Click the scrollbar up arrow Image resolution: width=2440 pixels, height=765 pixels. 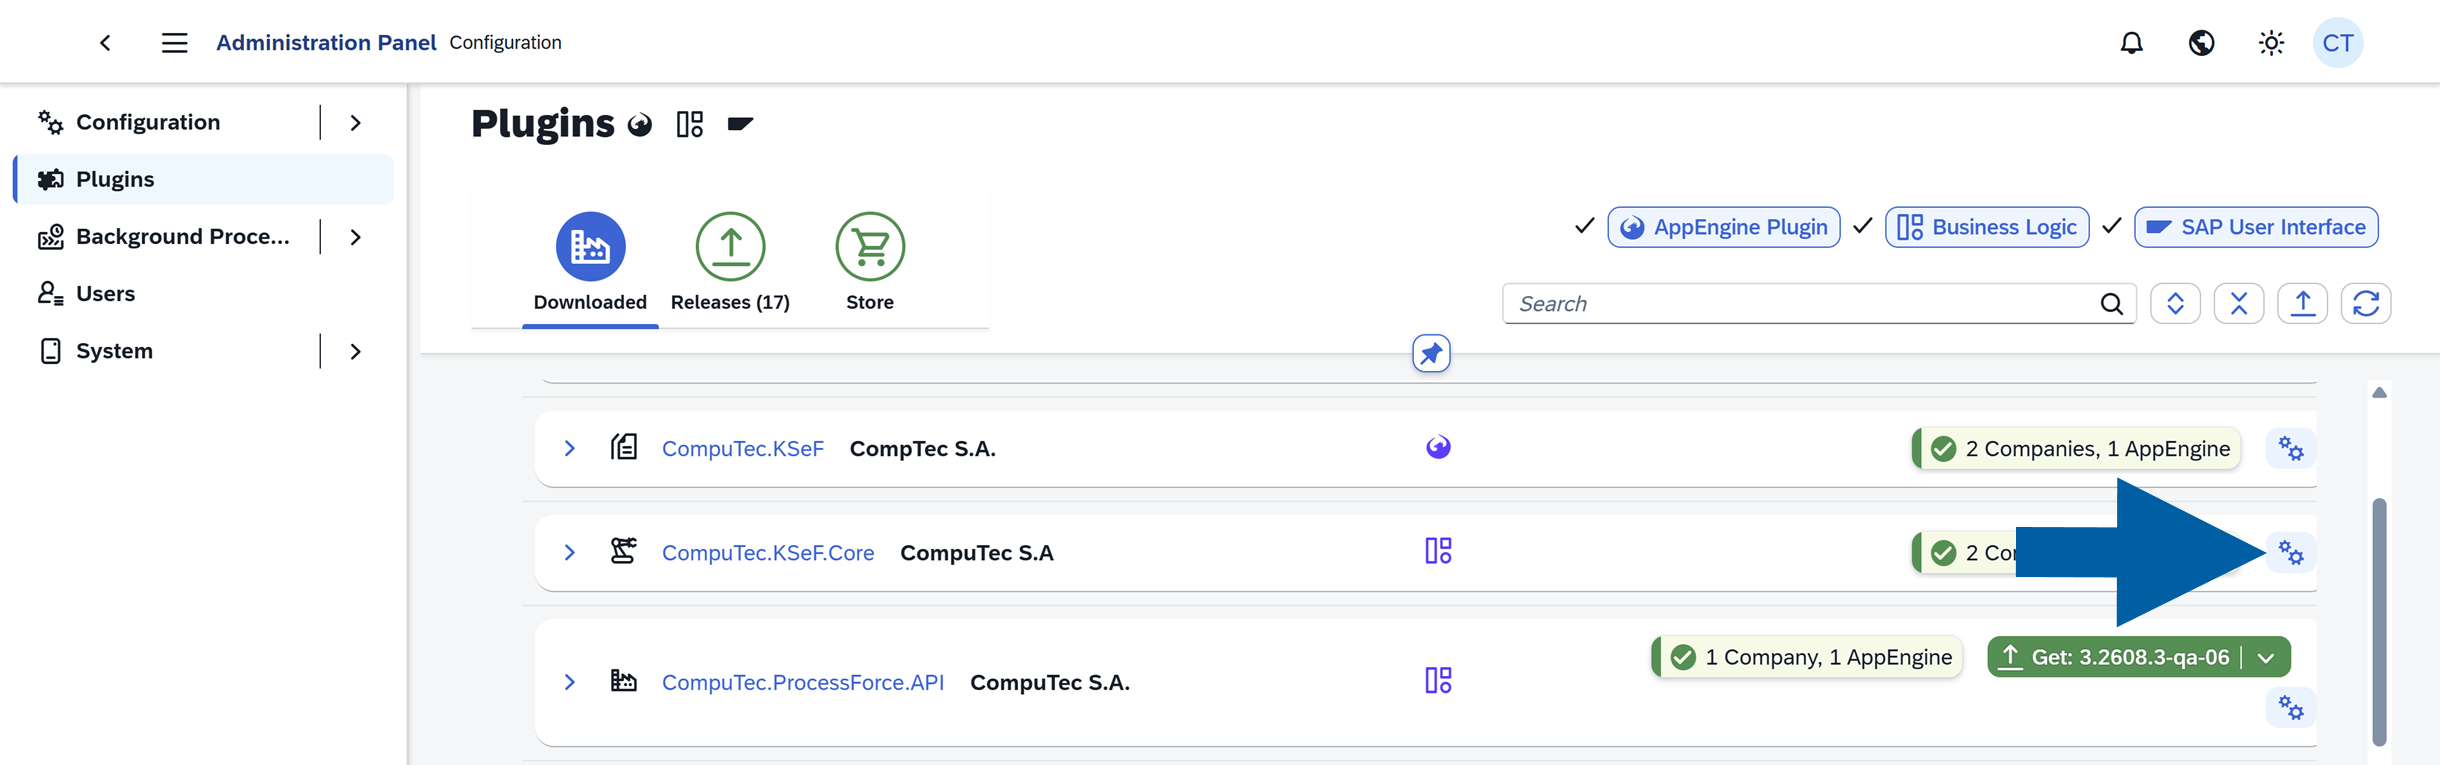point(2379,393)
